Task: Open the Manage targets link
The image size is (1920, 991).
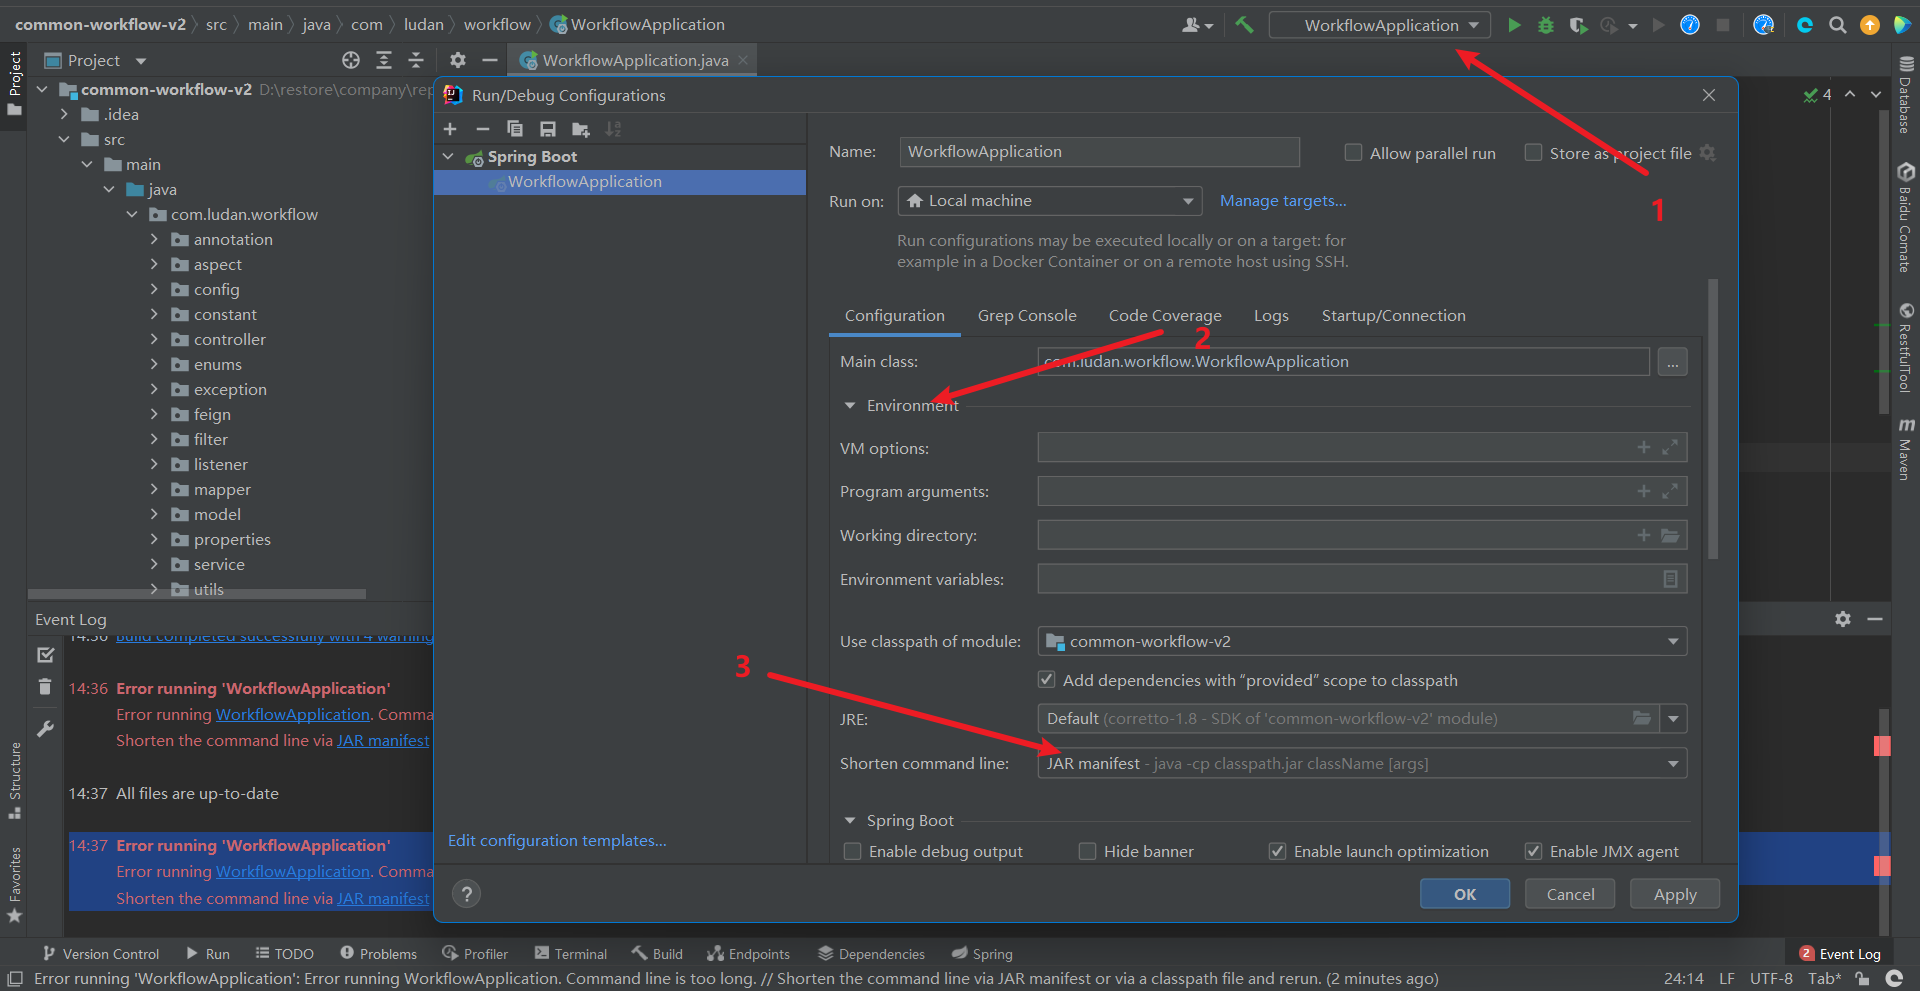Action: point(1282,201)
